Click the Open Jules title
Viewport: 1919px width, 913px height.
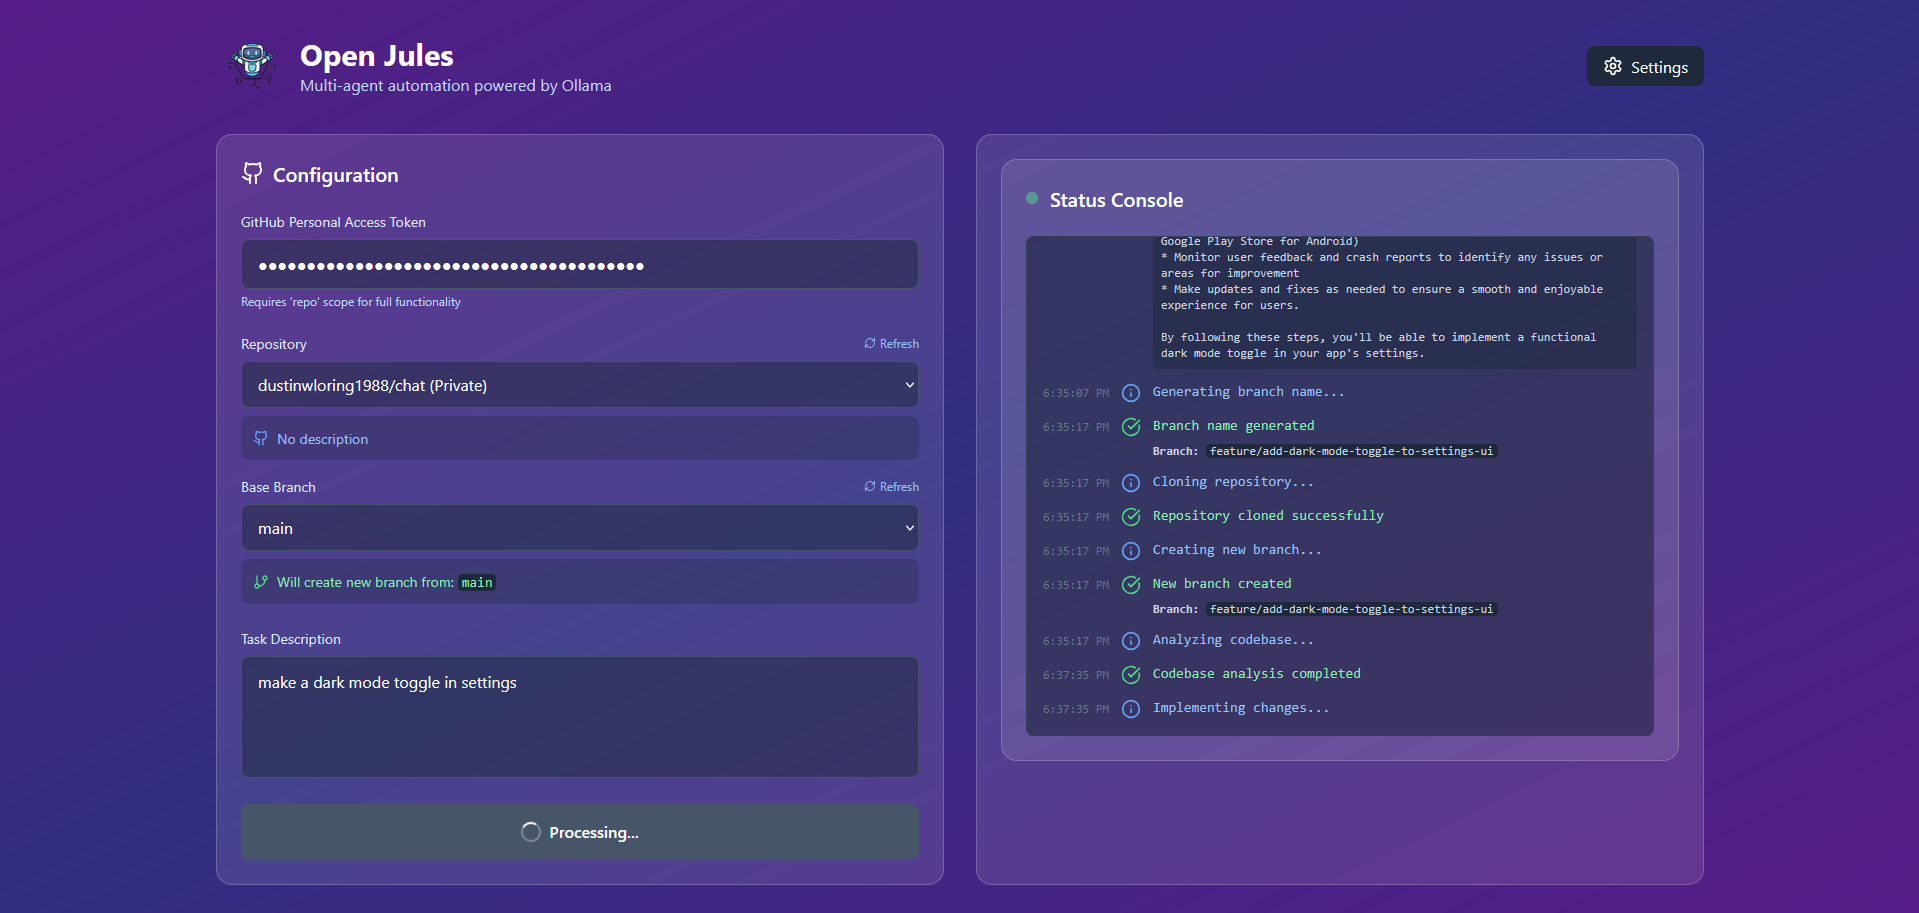377,55
